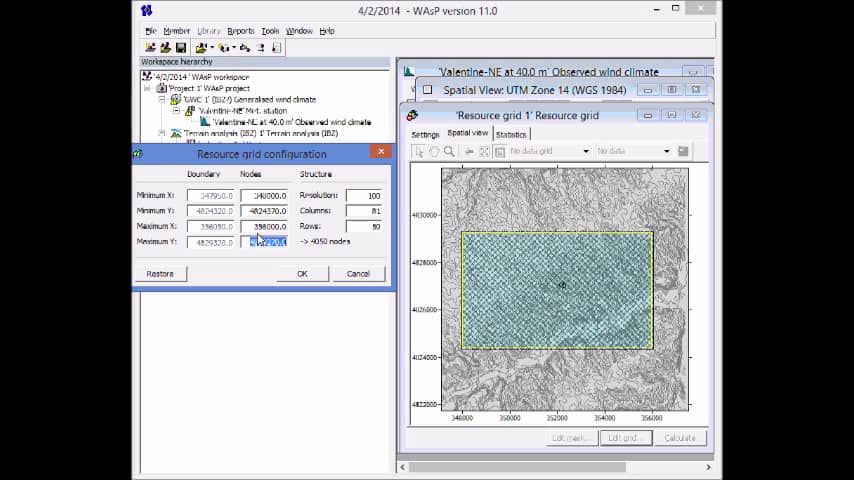Click the Columns value field
This screenshot has width=854, height=480.
[x=363, y=211]
